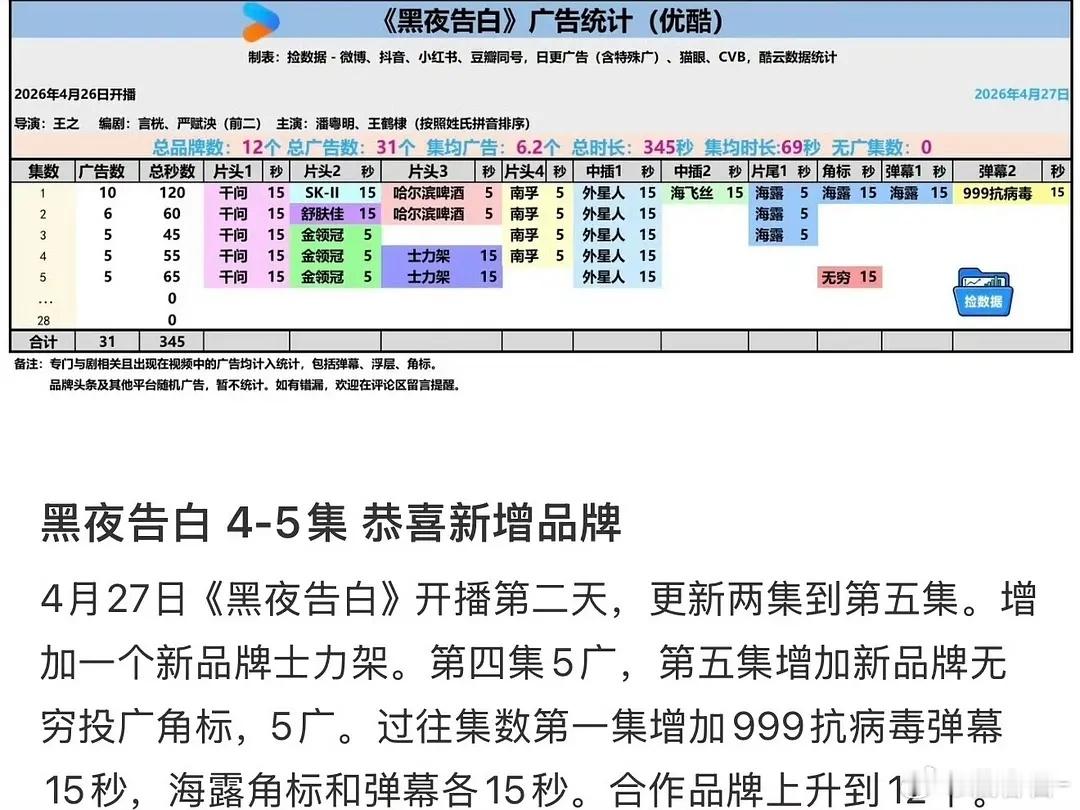Select the text 2026年4月26日开播

tap(75, 94)
